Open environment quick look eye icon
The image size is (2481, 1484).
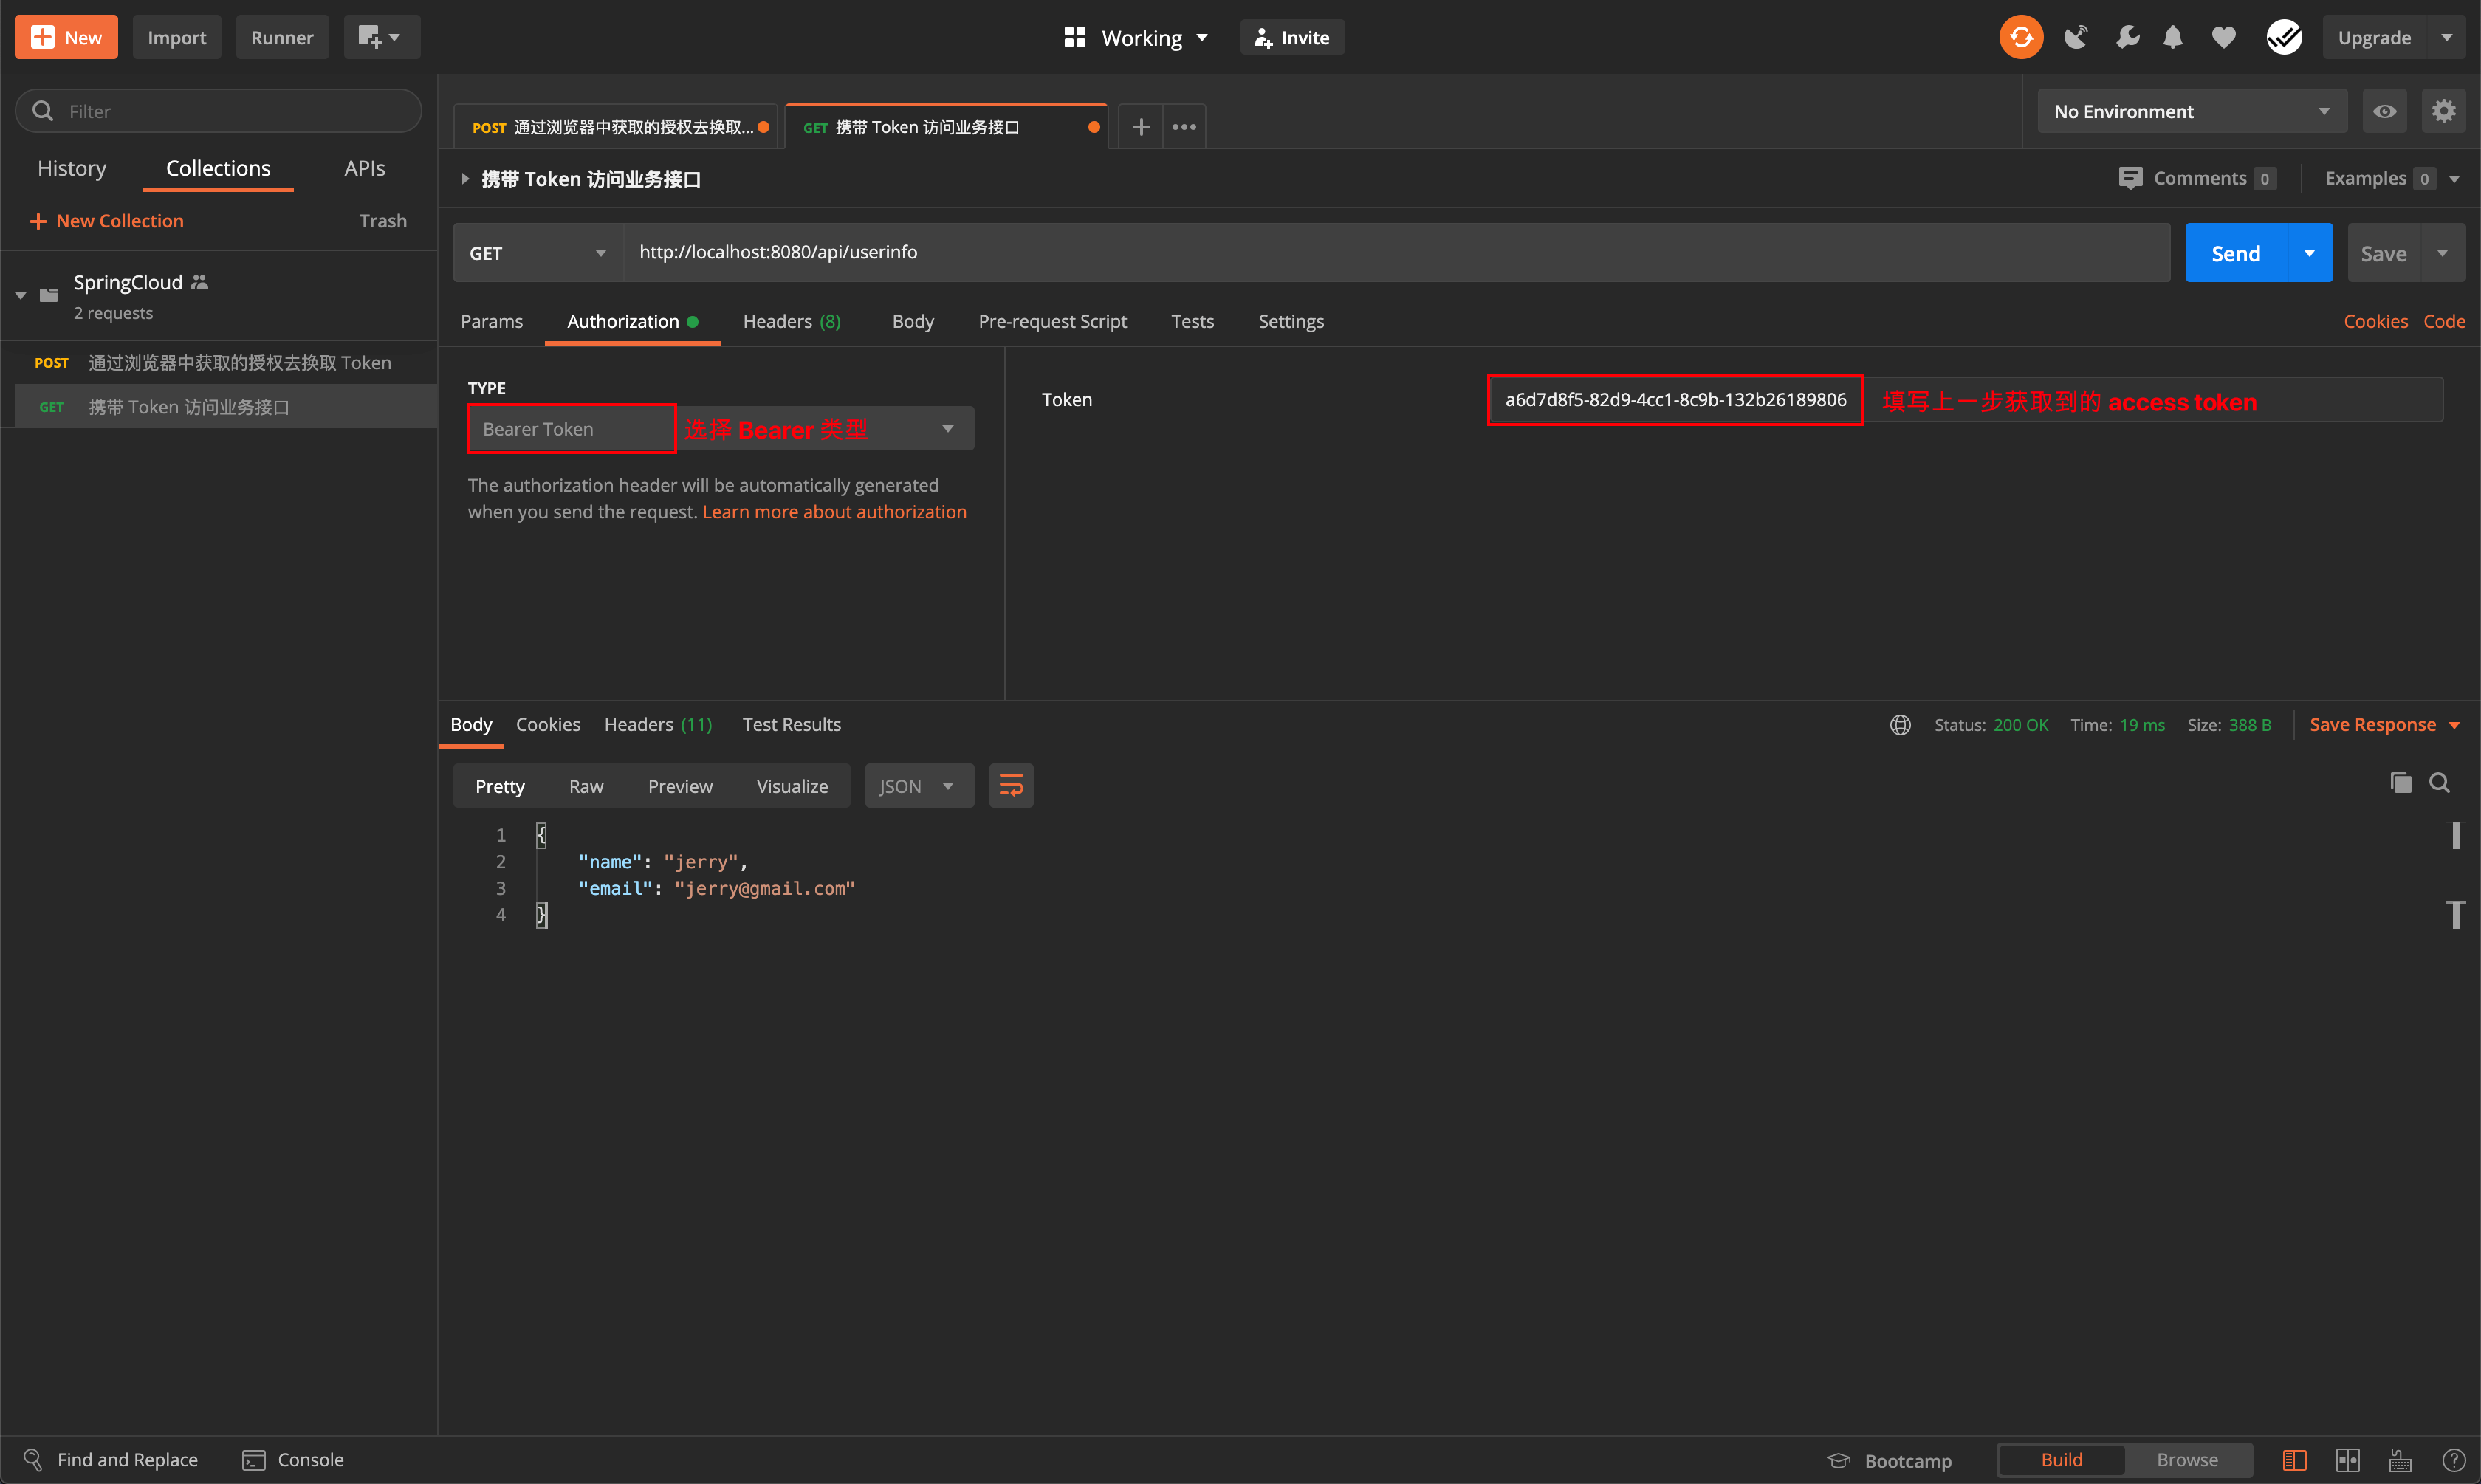point(2385,111)
